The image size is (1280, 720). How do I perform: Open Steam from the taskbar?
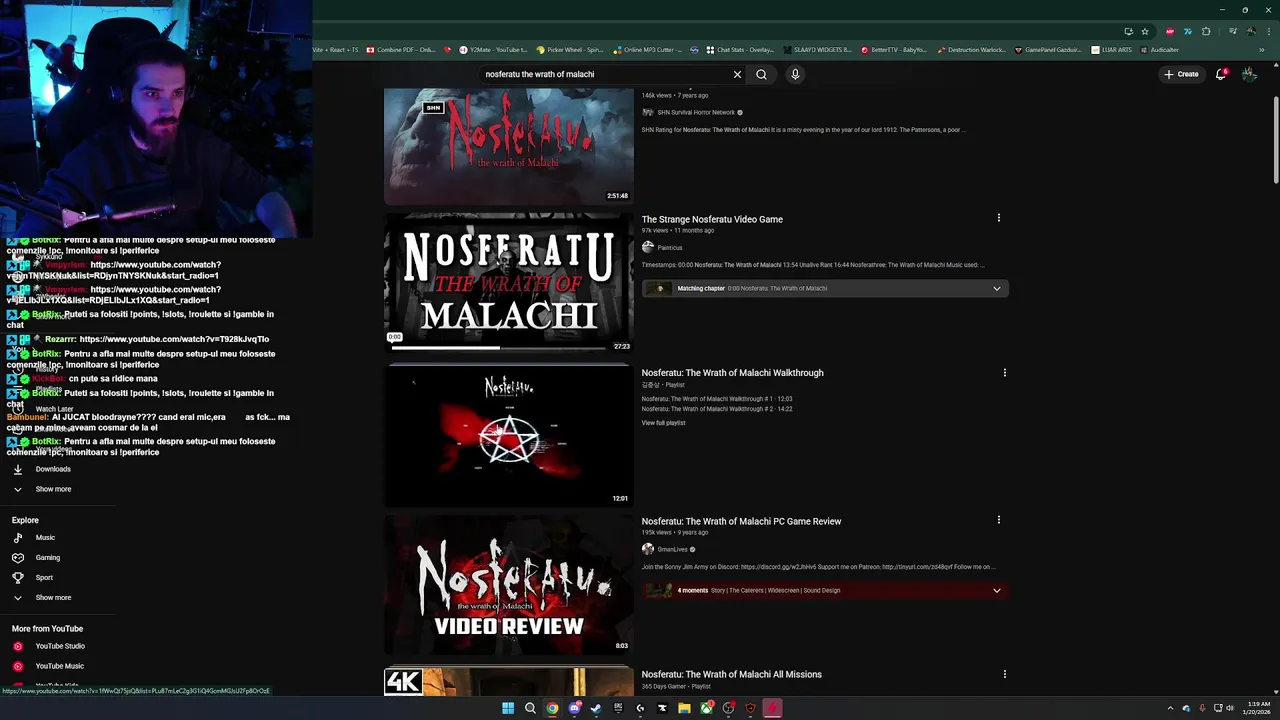tap(596, 708)
